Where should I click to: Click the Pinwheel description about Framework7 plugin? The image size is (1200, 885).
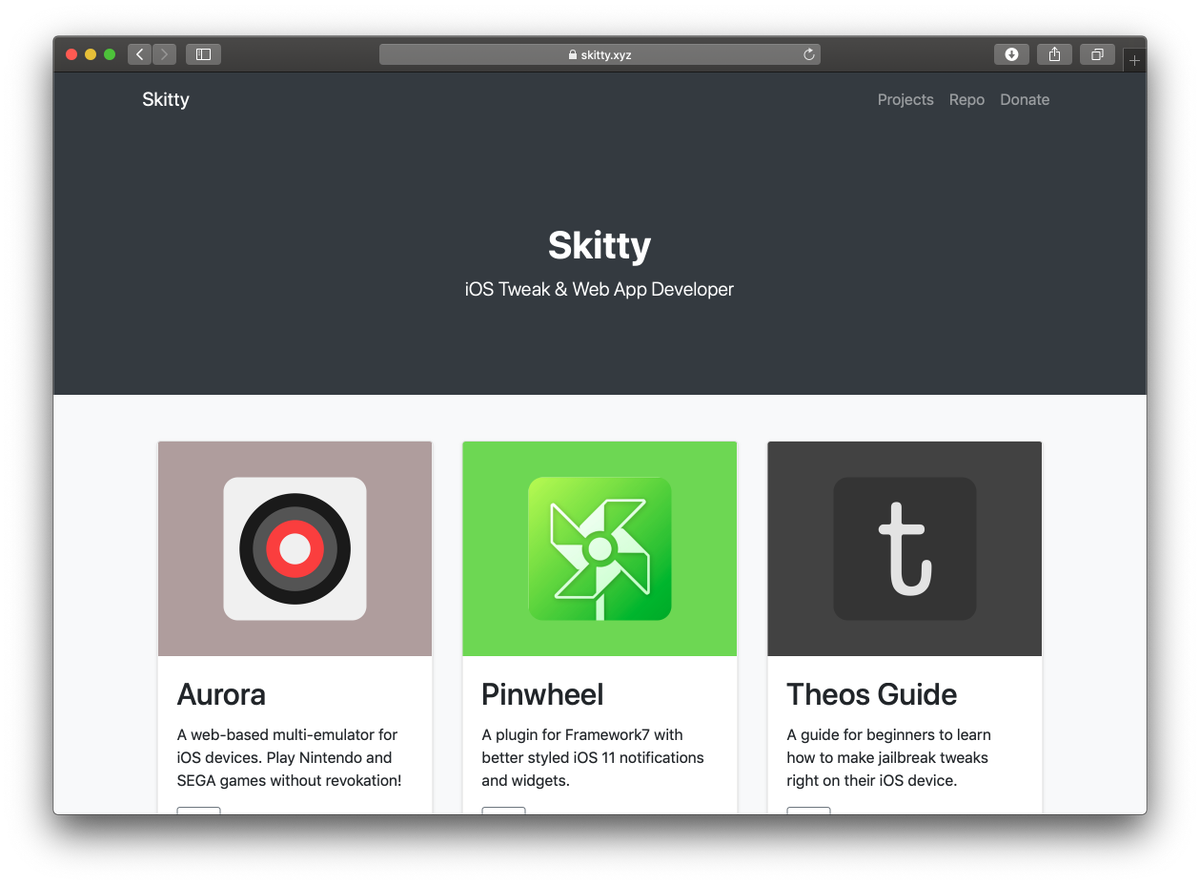click(593, 758)
